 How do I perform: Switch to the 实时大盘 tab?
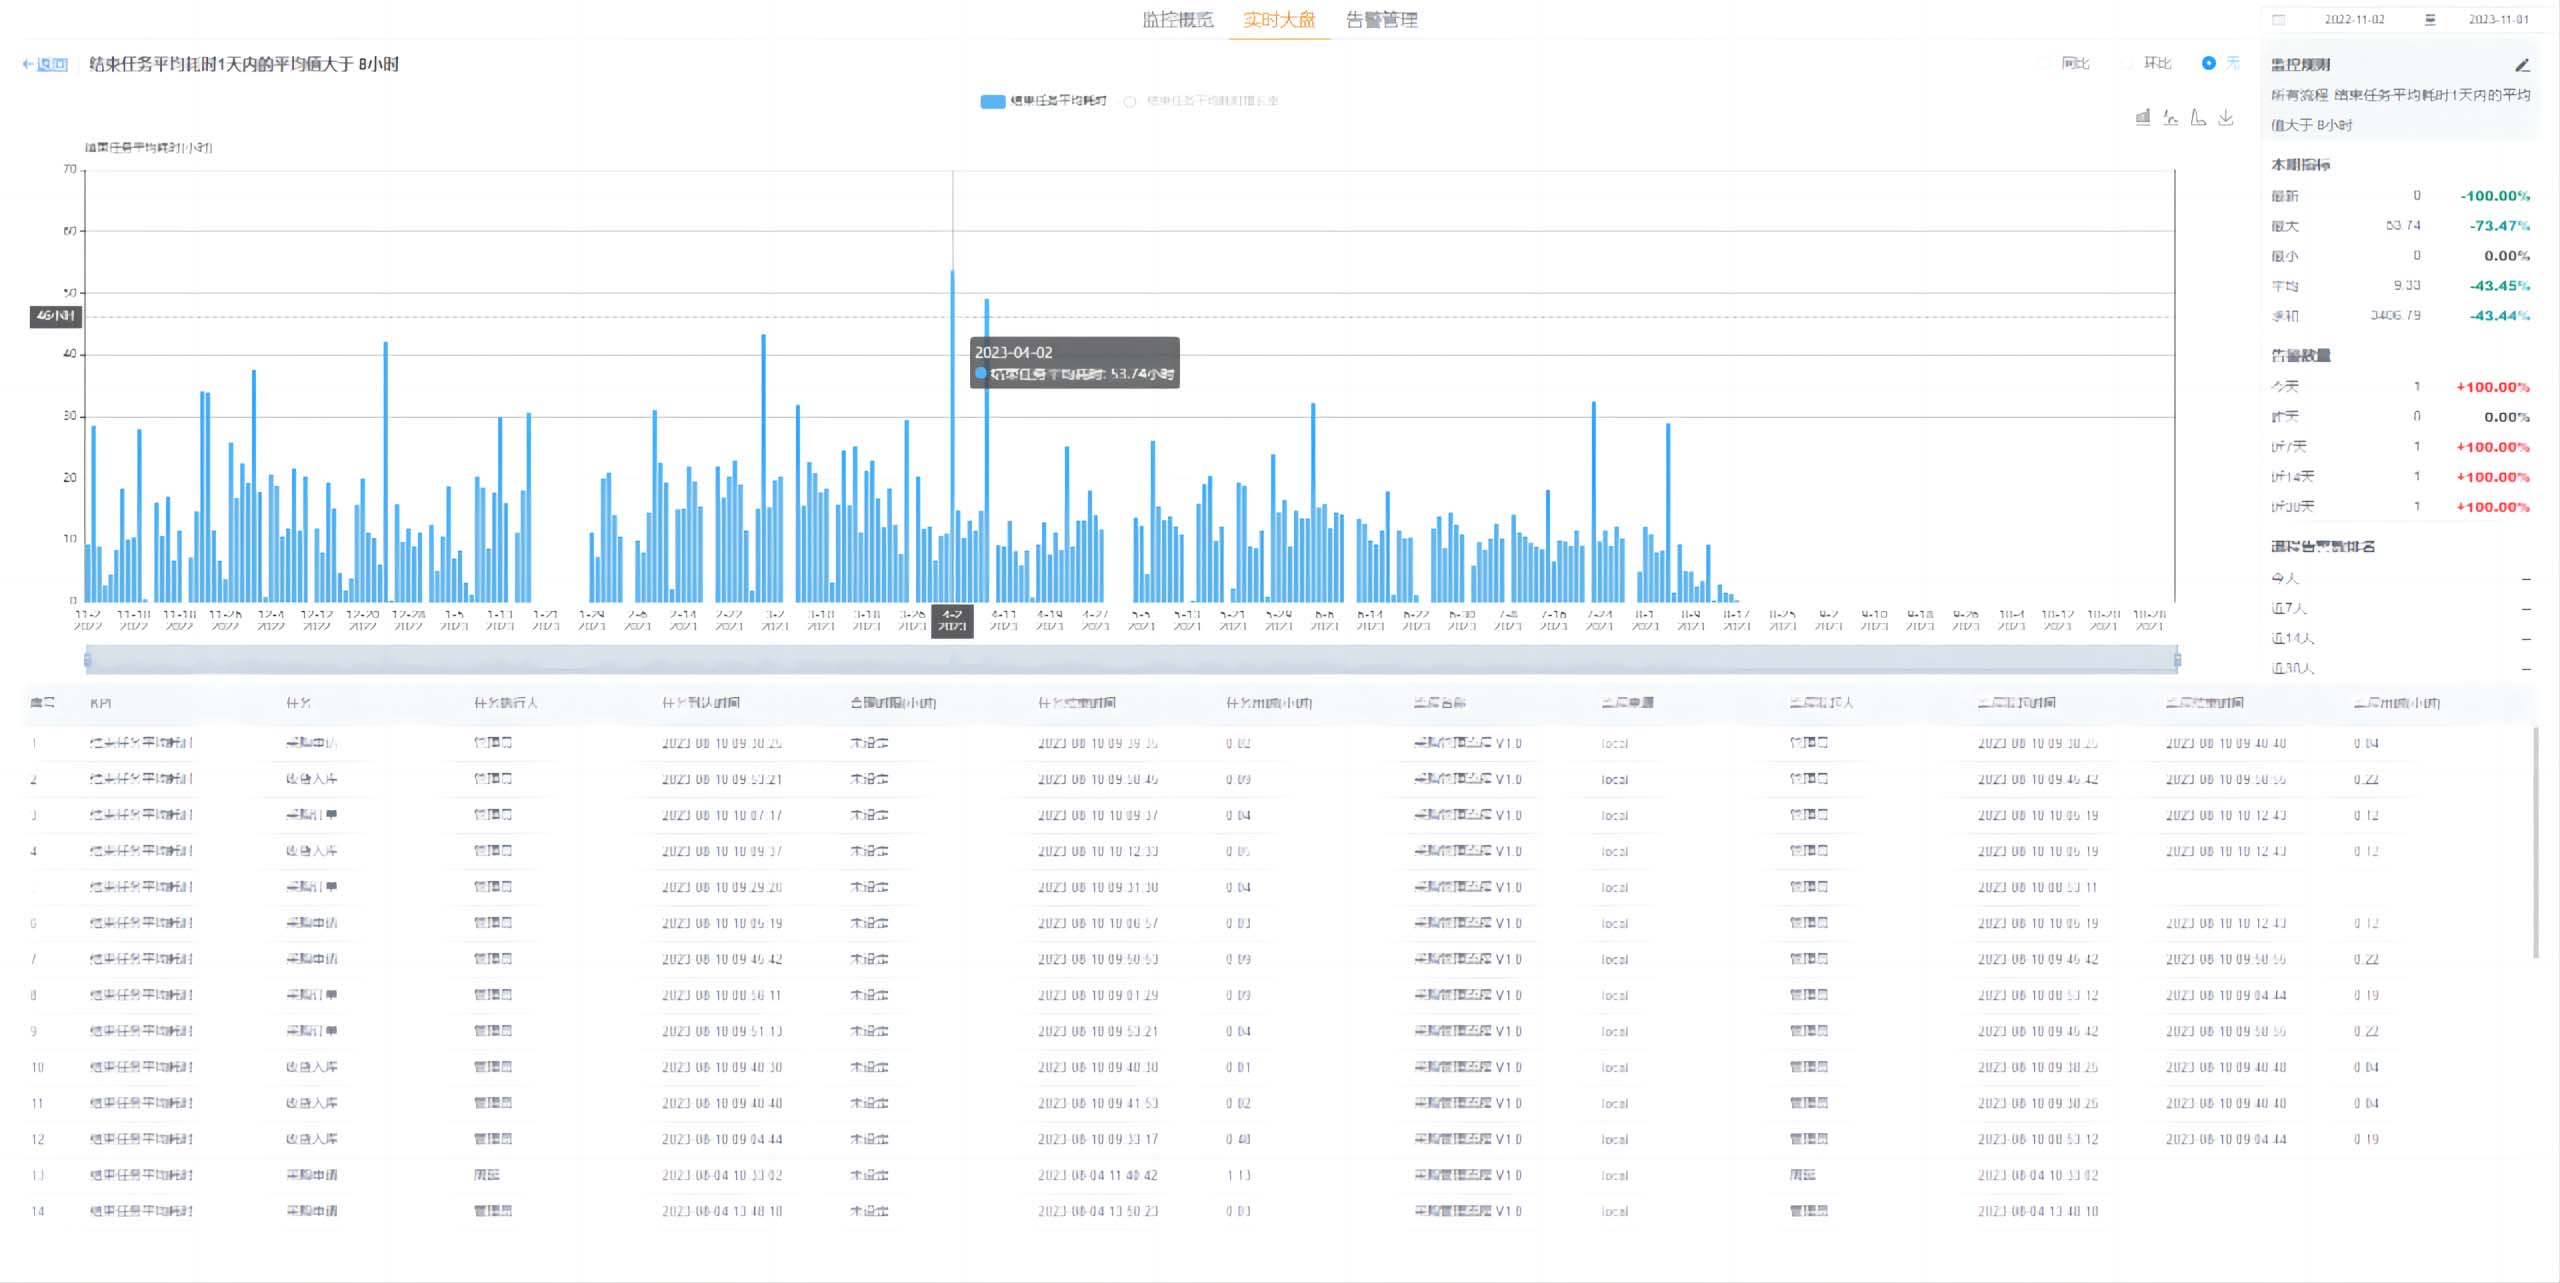pos(1279,19)
